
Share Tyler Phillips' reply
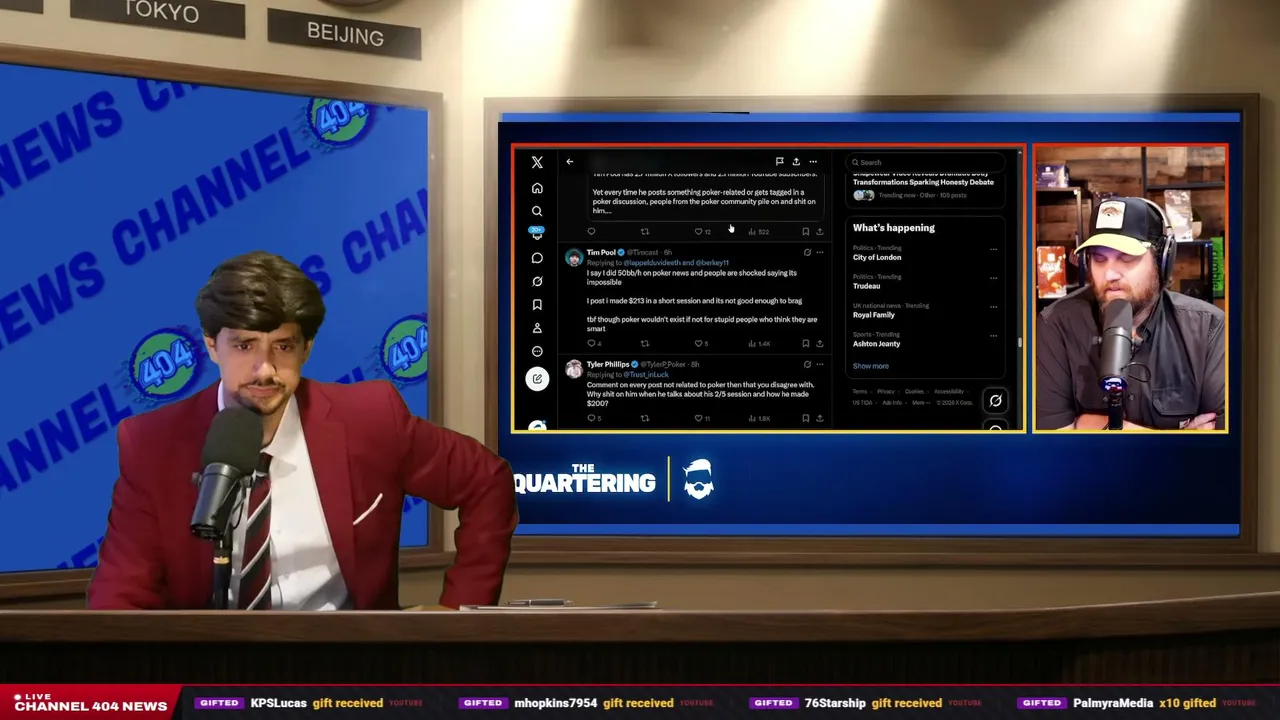tap(819, 418)
